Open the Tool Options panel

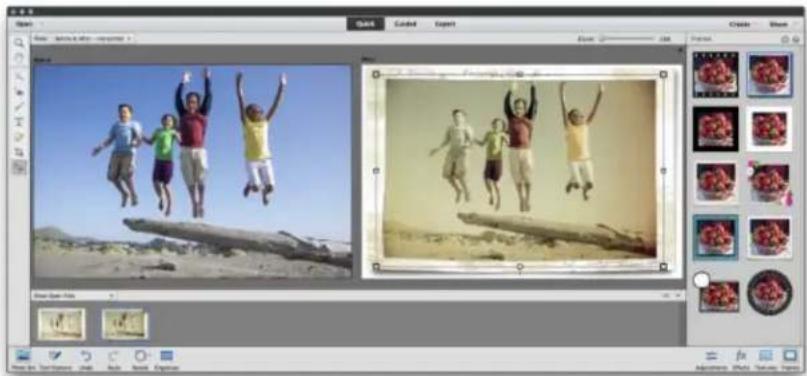click(55, 360)
